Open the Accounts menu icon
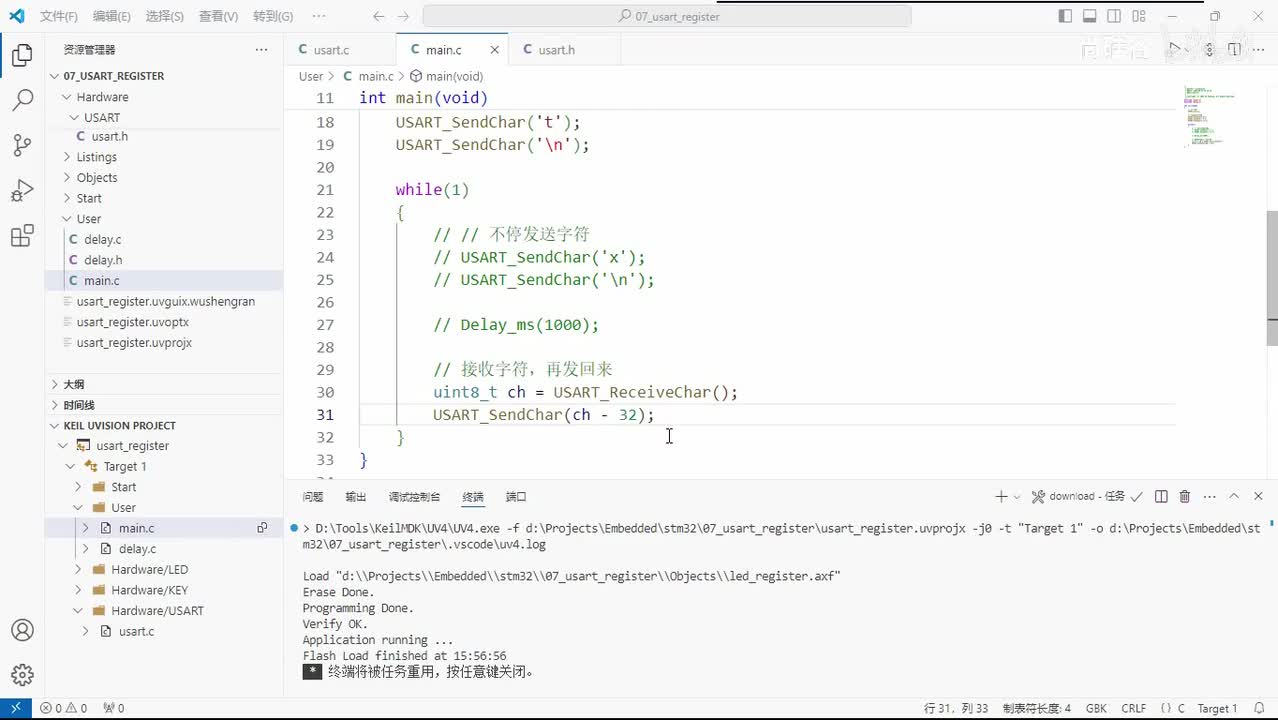The height and width of the screenshot is (720, 1278). pyautogui.click(x=22, y=630)
